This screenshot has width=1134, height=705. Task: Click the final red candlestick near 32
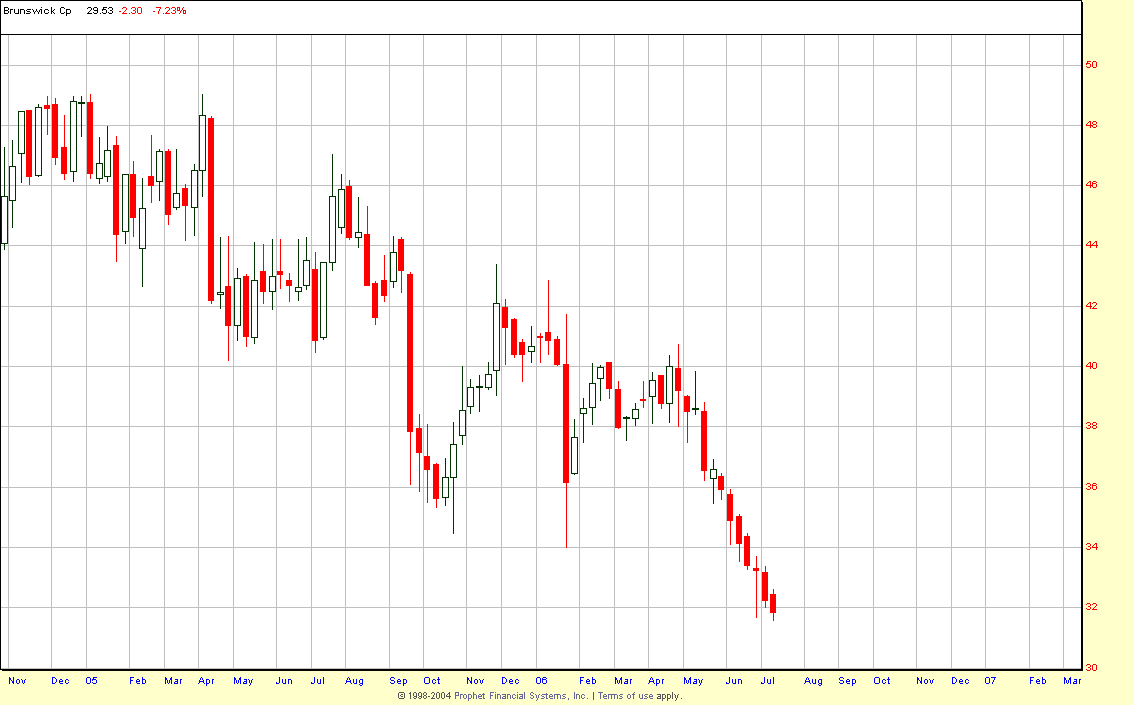coord(773,604)
